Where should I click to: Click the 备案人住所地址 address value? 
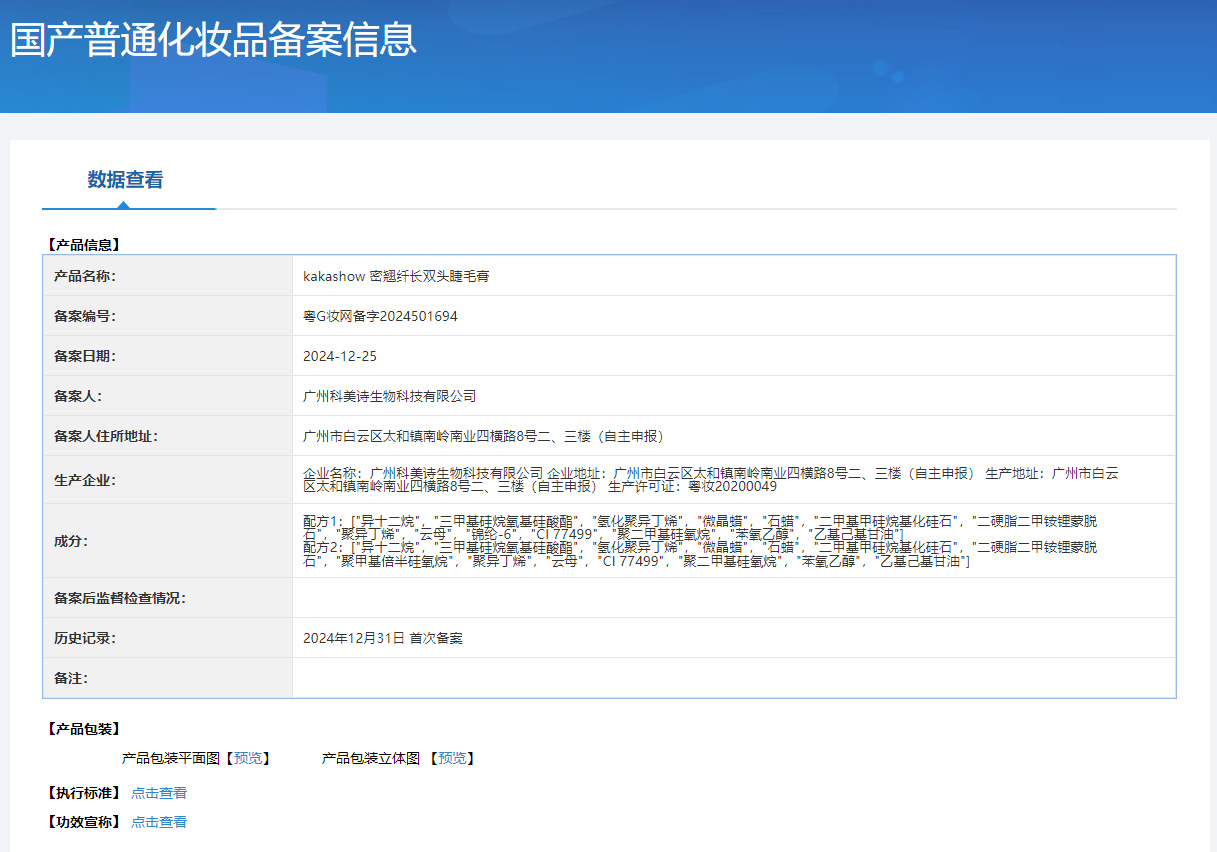[x=483, y=436]
